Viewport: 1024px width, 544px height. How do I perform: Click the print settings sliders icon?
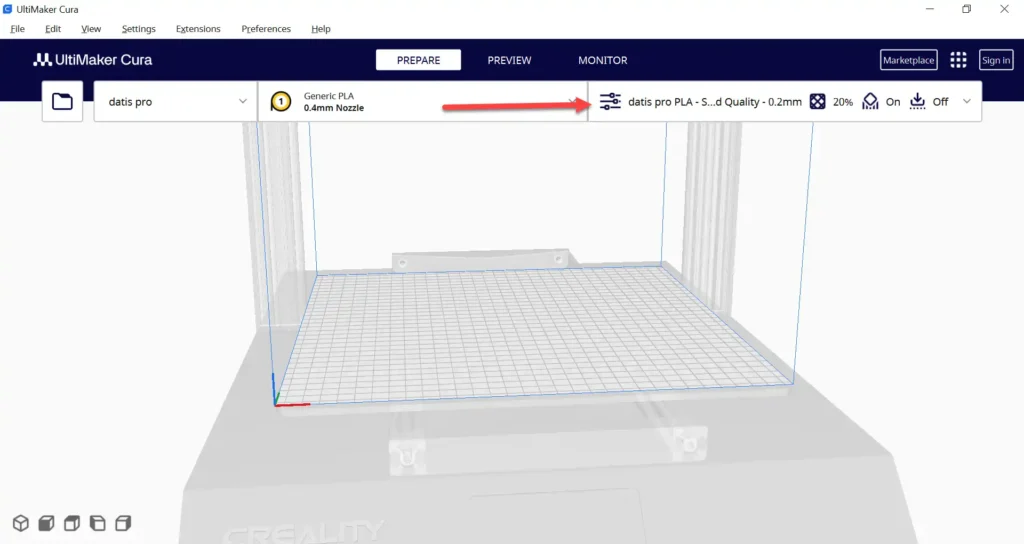[610, 101]
